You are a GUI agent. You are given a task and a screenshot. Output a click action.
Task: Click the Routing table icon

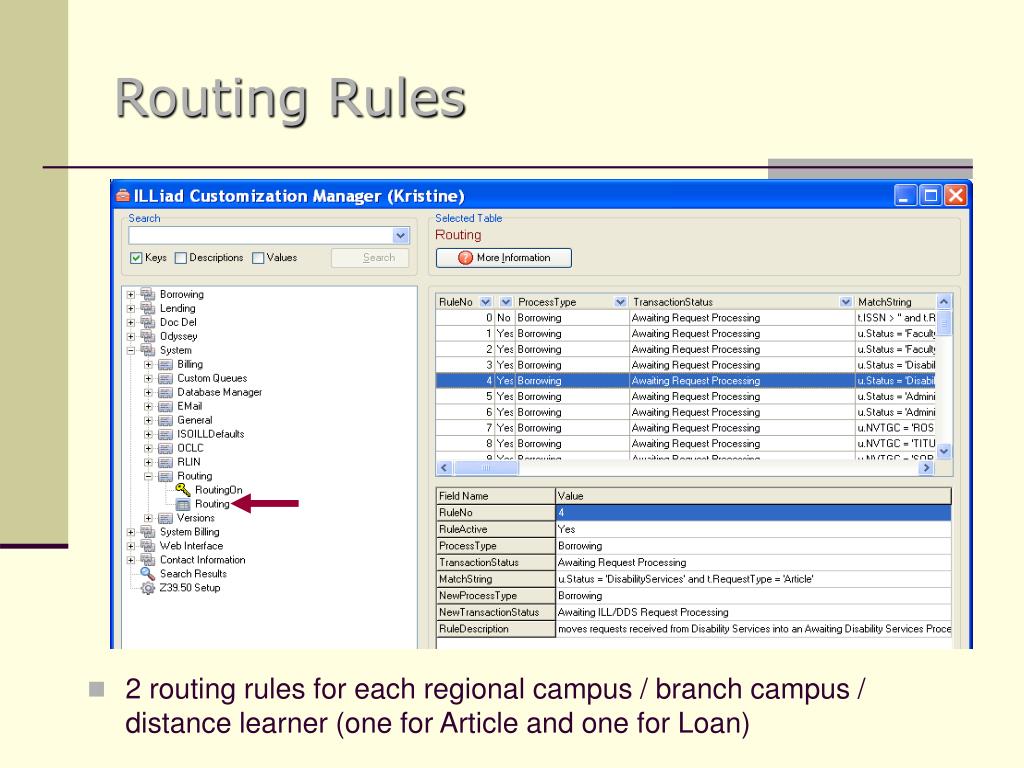click(184, 504)
